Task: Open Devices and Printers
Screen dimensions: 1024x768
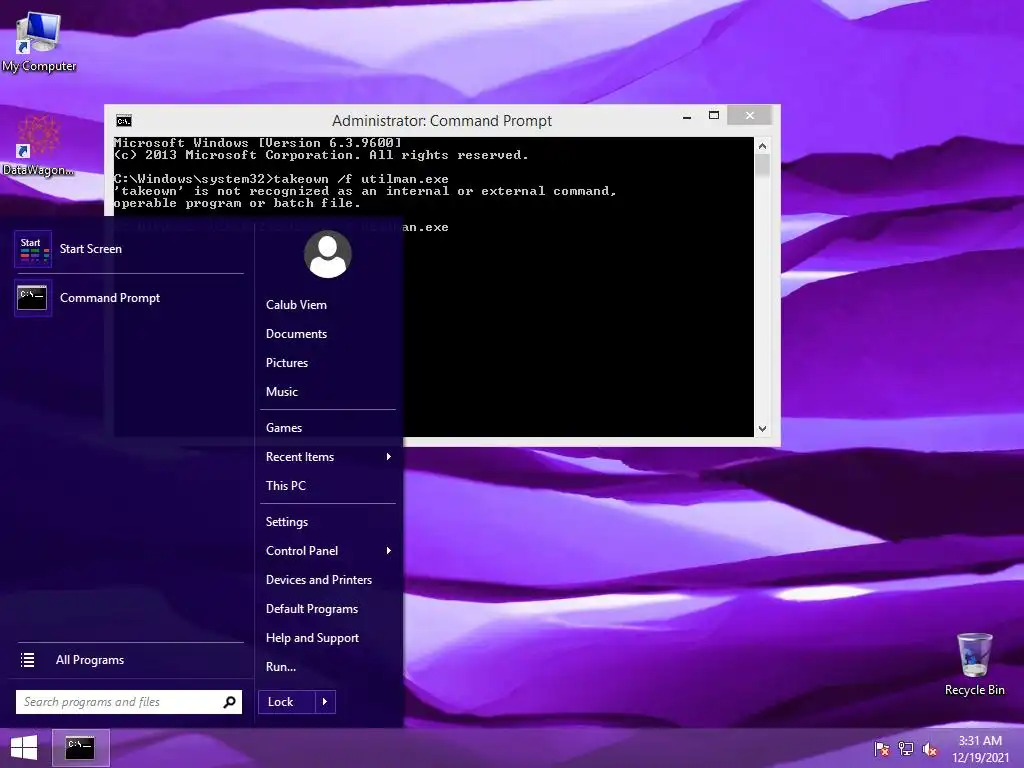Action: click(x=319, y=580)
